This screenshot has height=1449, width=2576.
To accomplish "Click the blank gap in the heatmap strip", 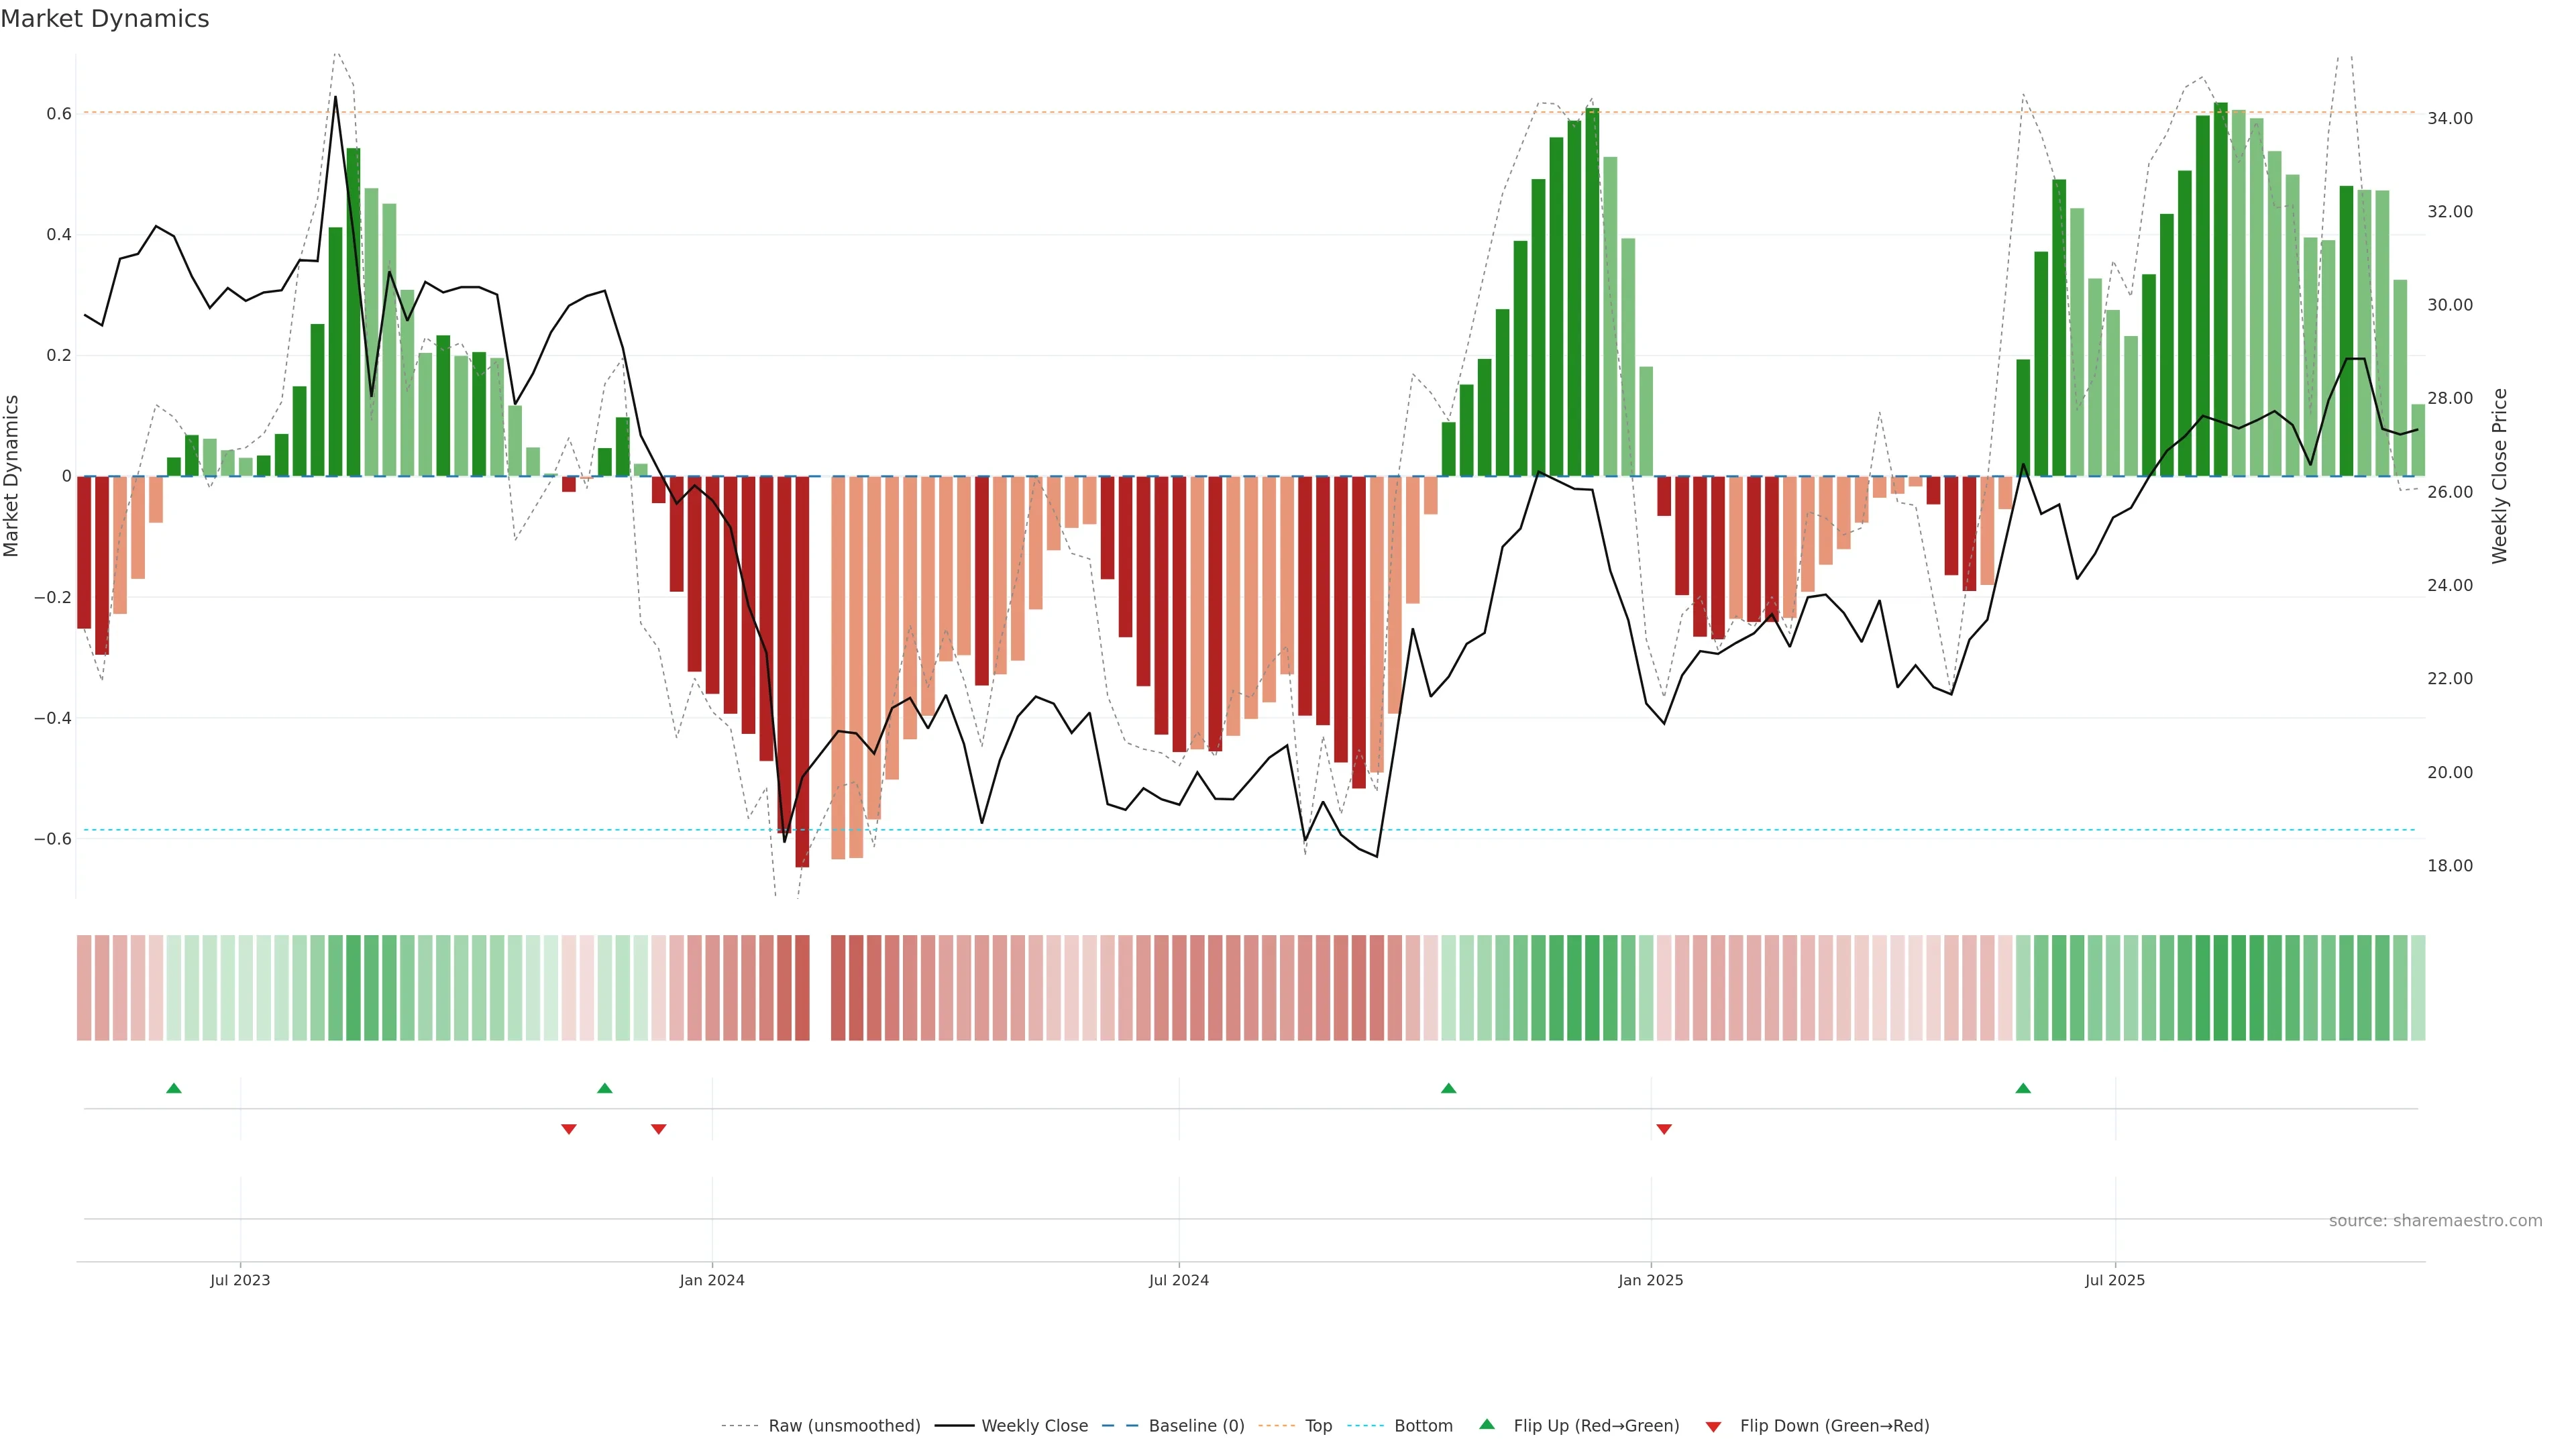I will pyautogui.click(x=820, y=988).
